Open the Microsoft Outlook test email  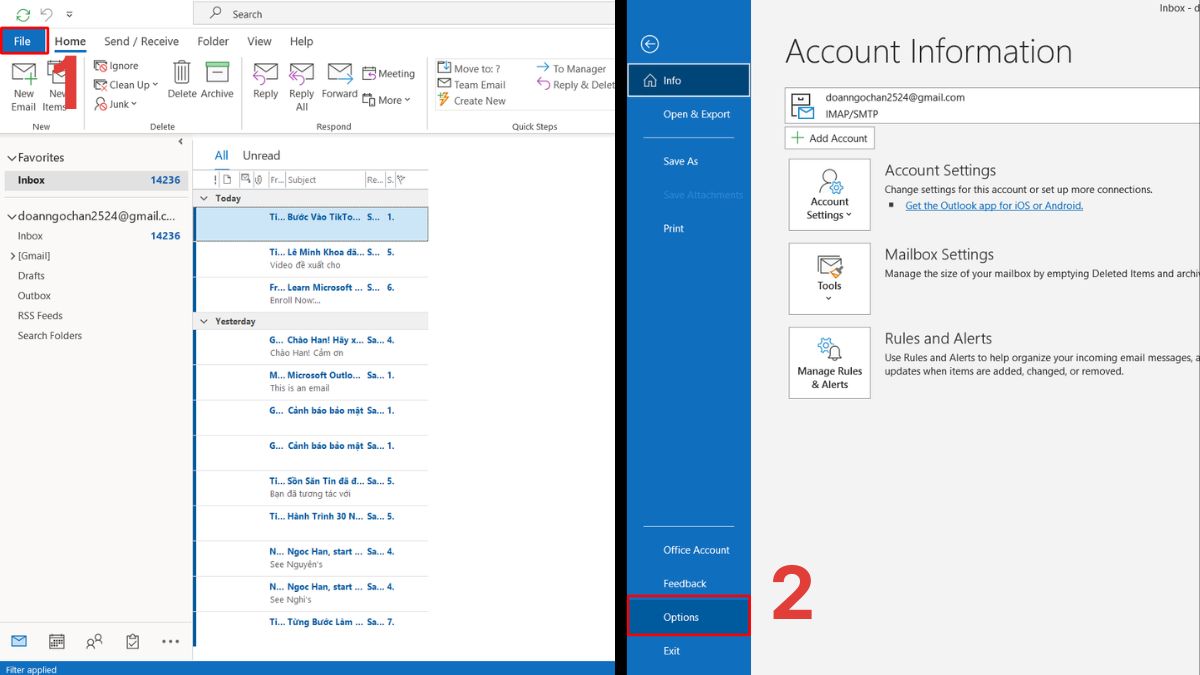pos(311,381)
